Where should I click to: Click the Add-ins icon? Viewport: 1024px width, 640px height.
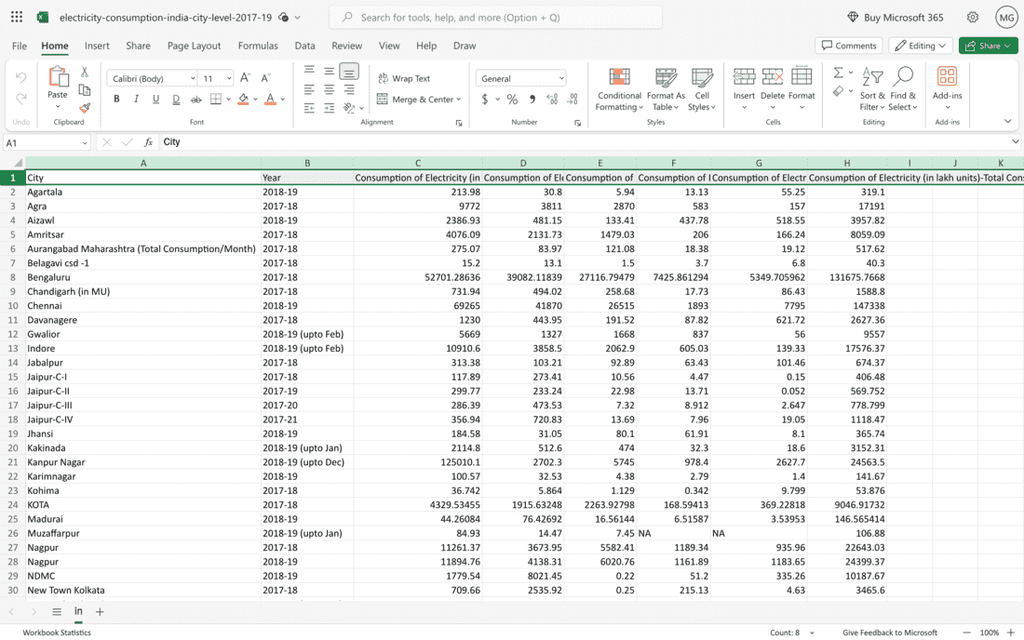click(x=946, y=78)
